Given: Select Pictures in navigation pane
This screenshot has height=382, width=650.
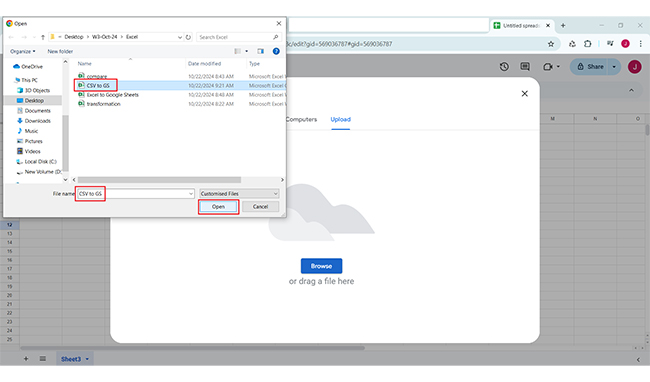Looking at the screenshot, I should (30, 141).
